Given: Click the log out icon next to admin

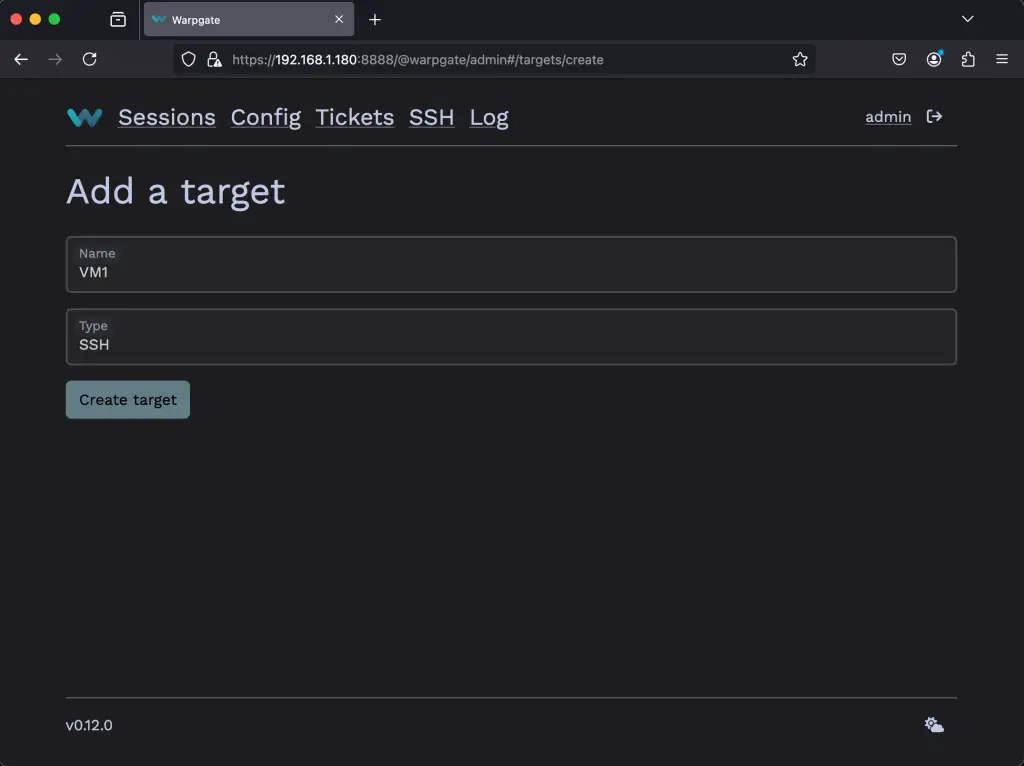Looking at the screenshot, I should click(933, 116).
